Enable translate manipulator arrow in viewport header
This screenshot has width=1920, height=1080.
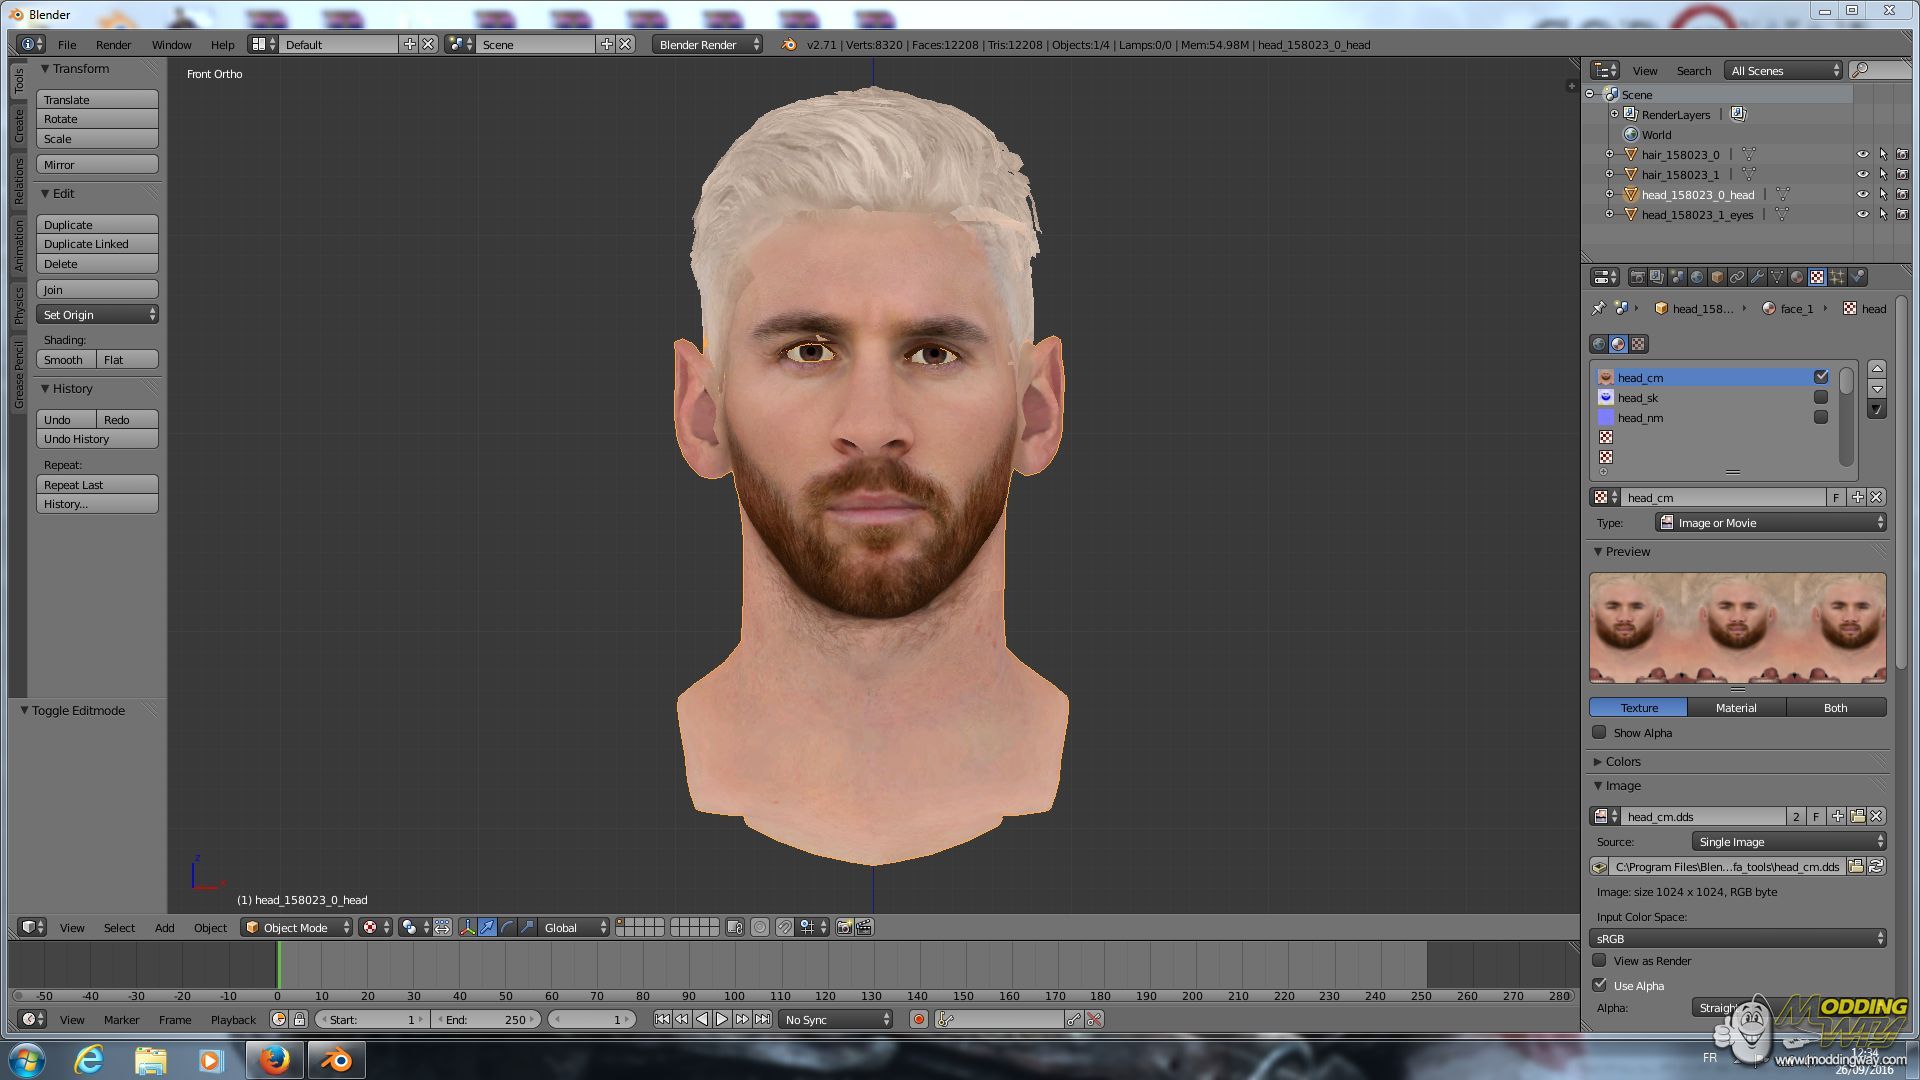(x=487, y=928)
